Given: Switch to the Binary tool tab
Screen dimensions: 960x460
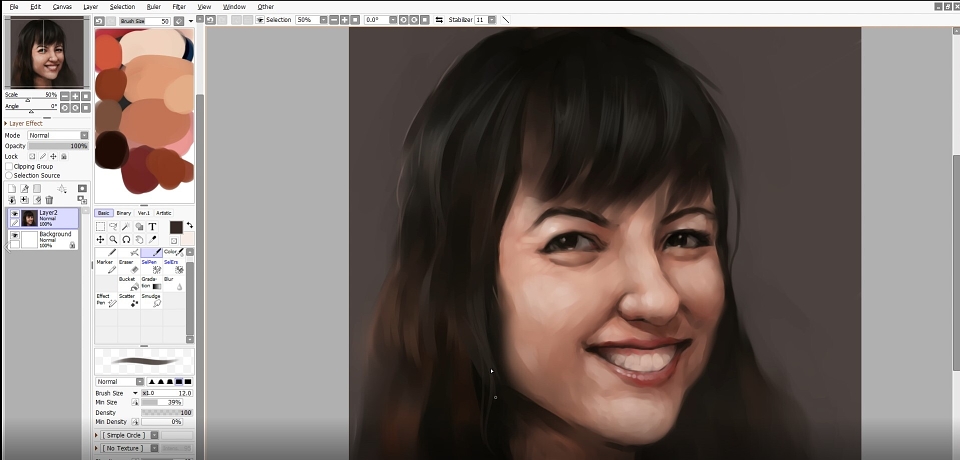Looking at the screenshot, I should [124, 213].
